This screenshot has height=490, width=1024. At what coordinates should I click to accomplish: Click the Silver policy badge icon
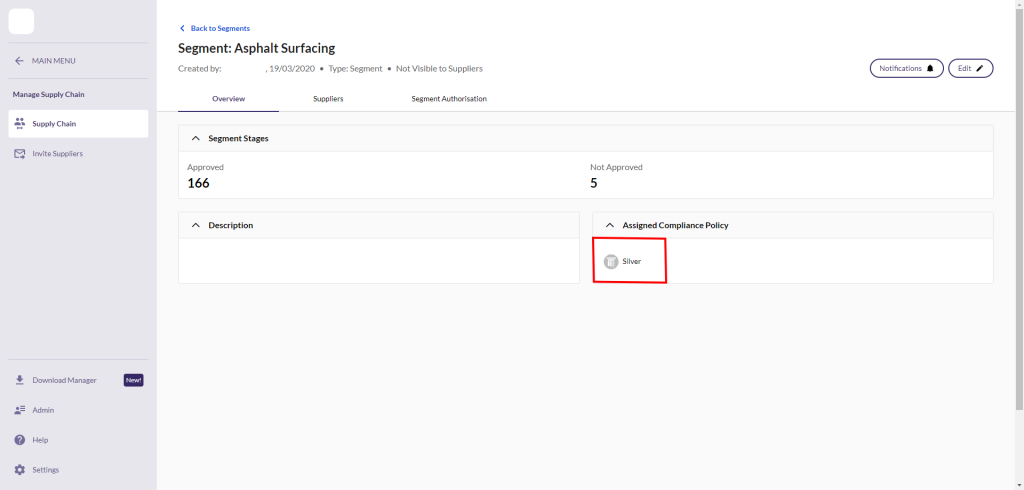pyautogui.click(x=611, y=261)
